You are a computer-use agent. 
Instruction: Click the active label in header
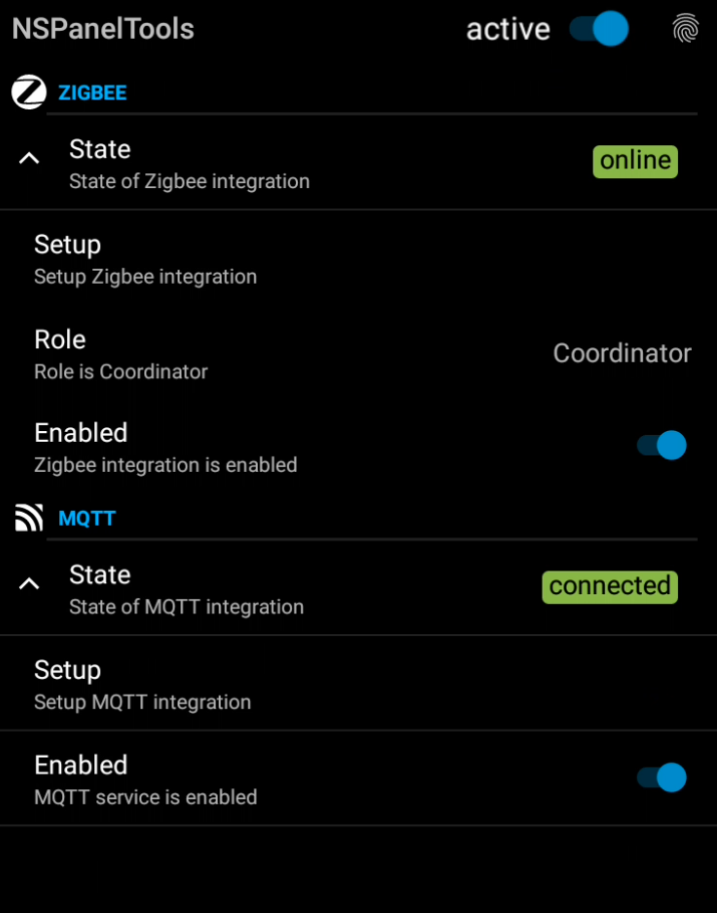click(508, 30)
